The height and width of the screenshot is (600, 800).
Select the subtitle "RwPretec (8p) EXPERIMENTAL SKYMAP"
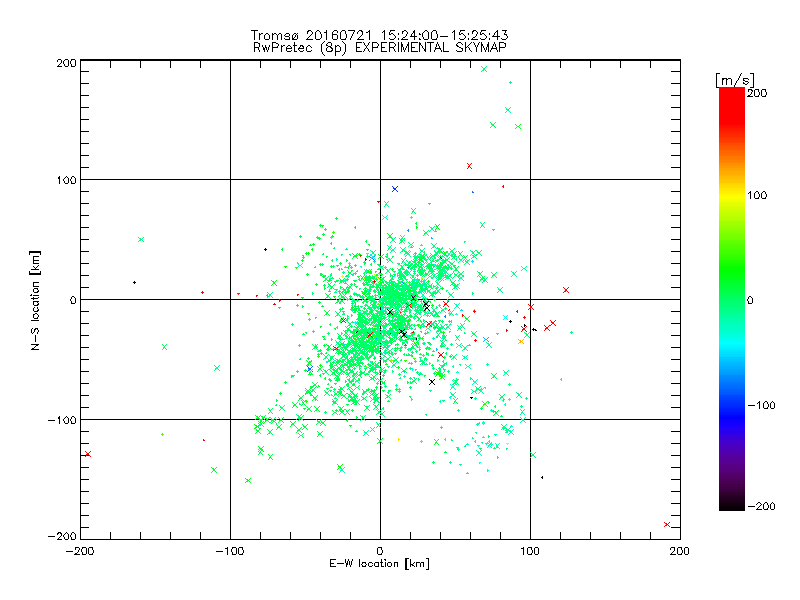(380, 48)
